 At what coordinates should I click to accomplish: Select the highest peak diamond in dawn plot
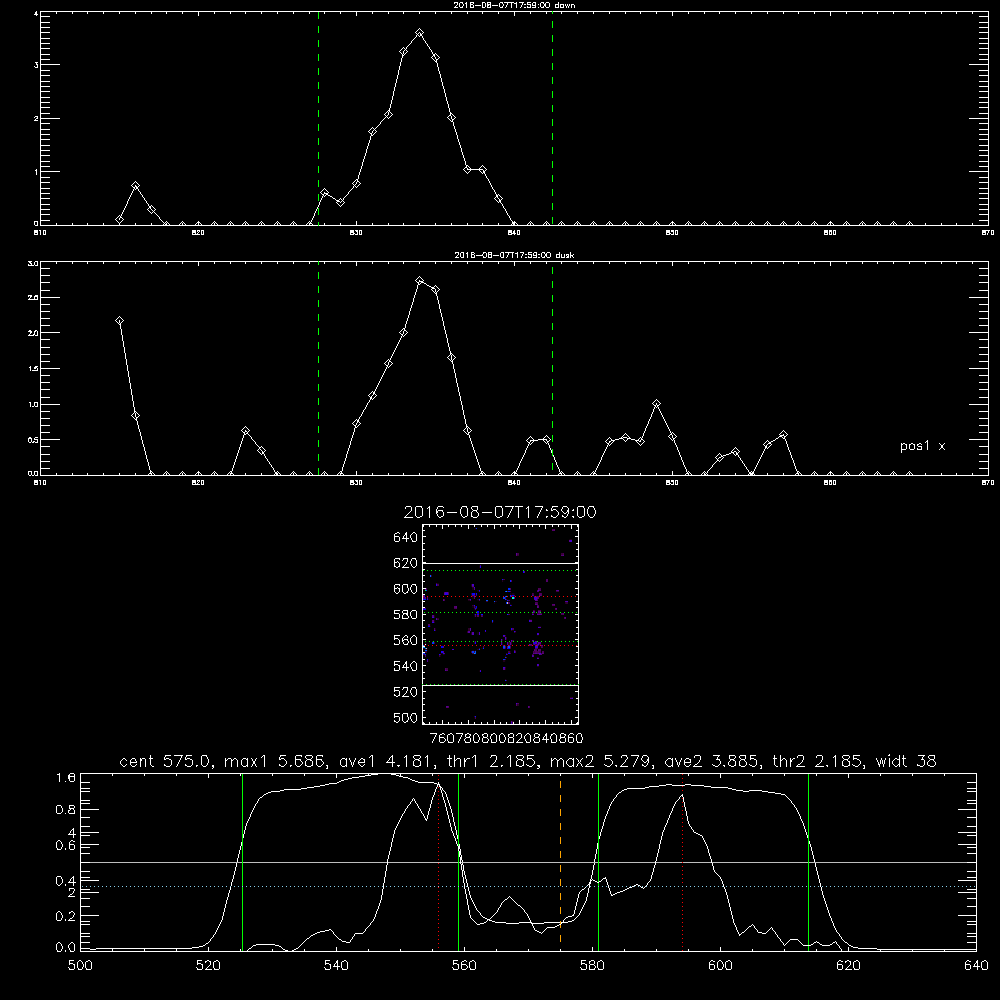tap(419, 33)
